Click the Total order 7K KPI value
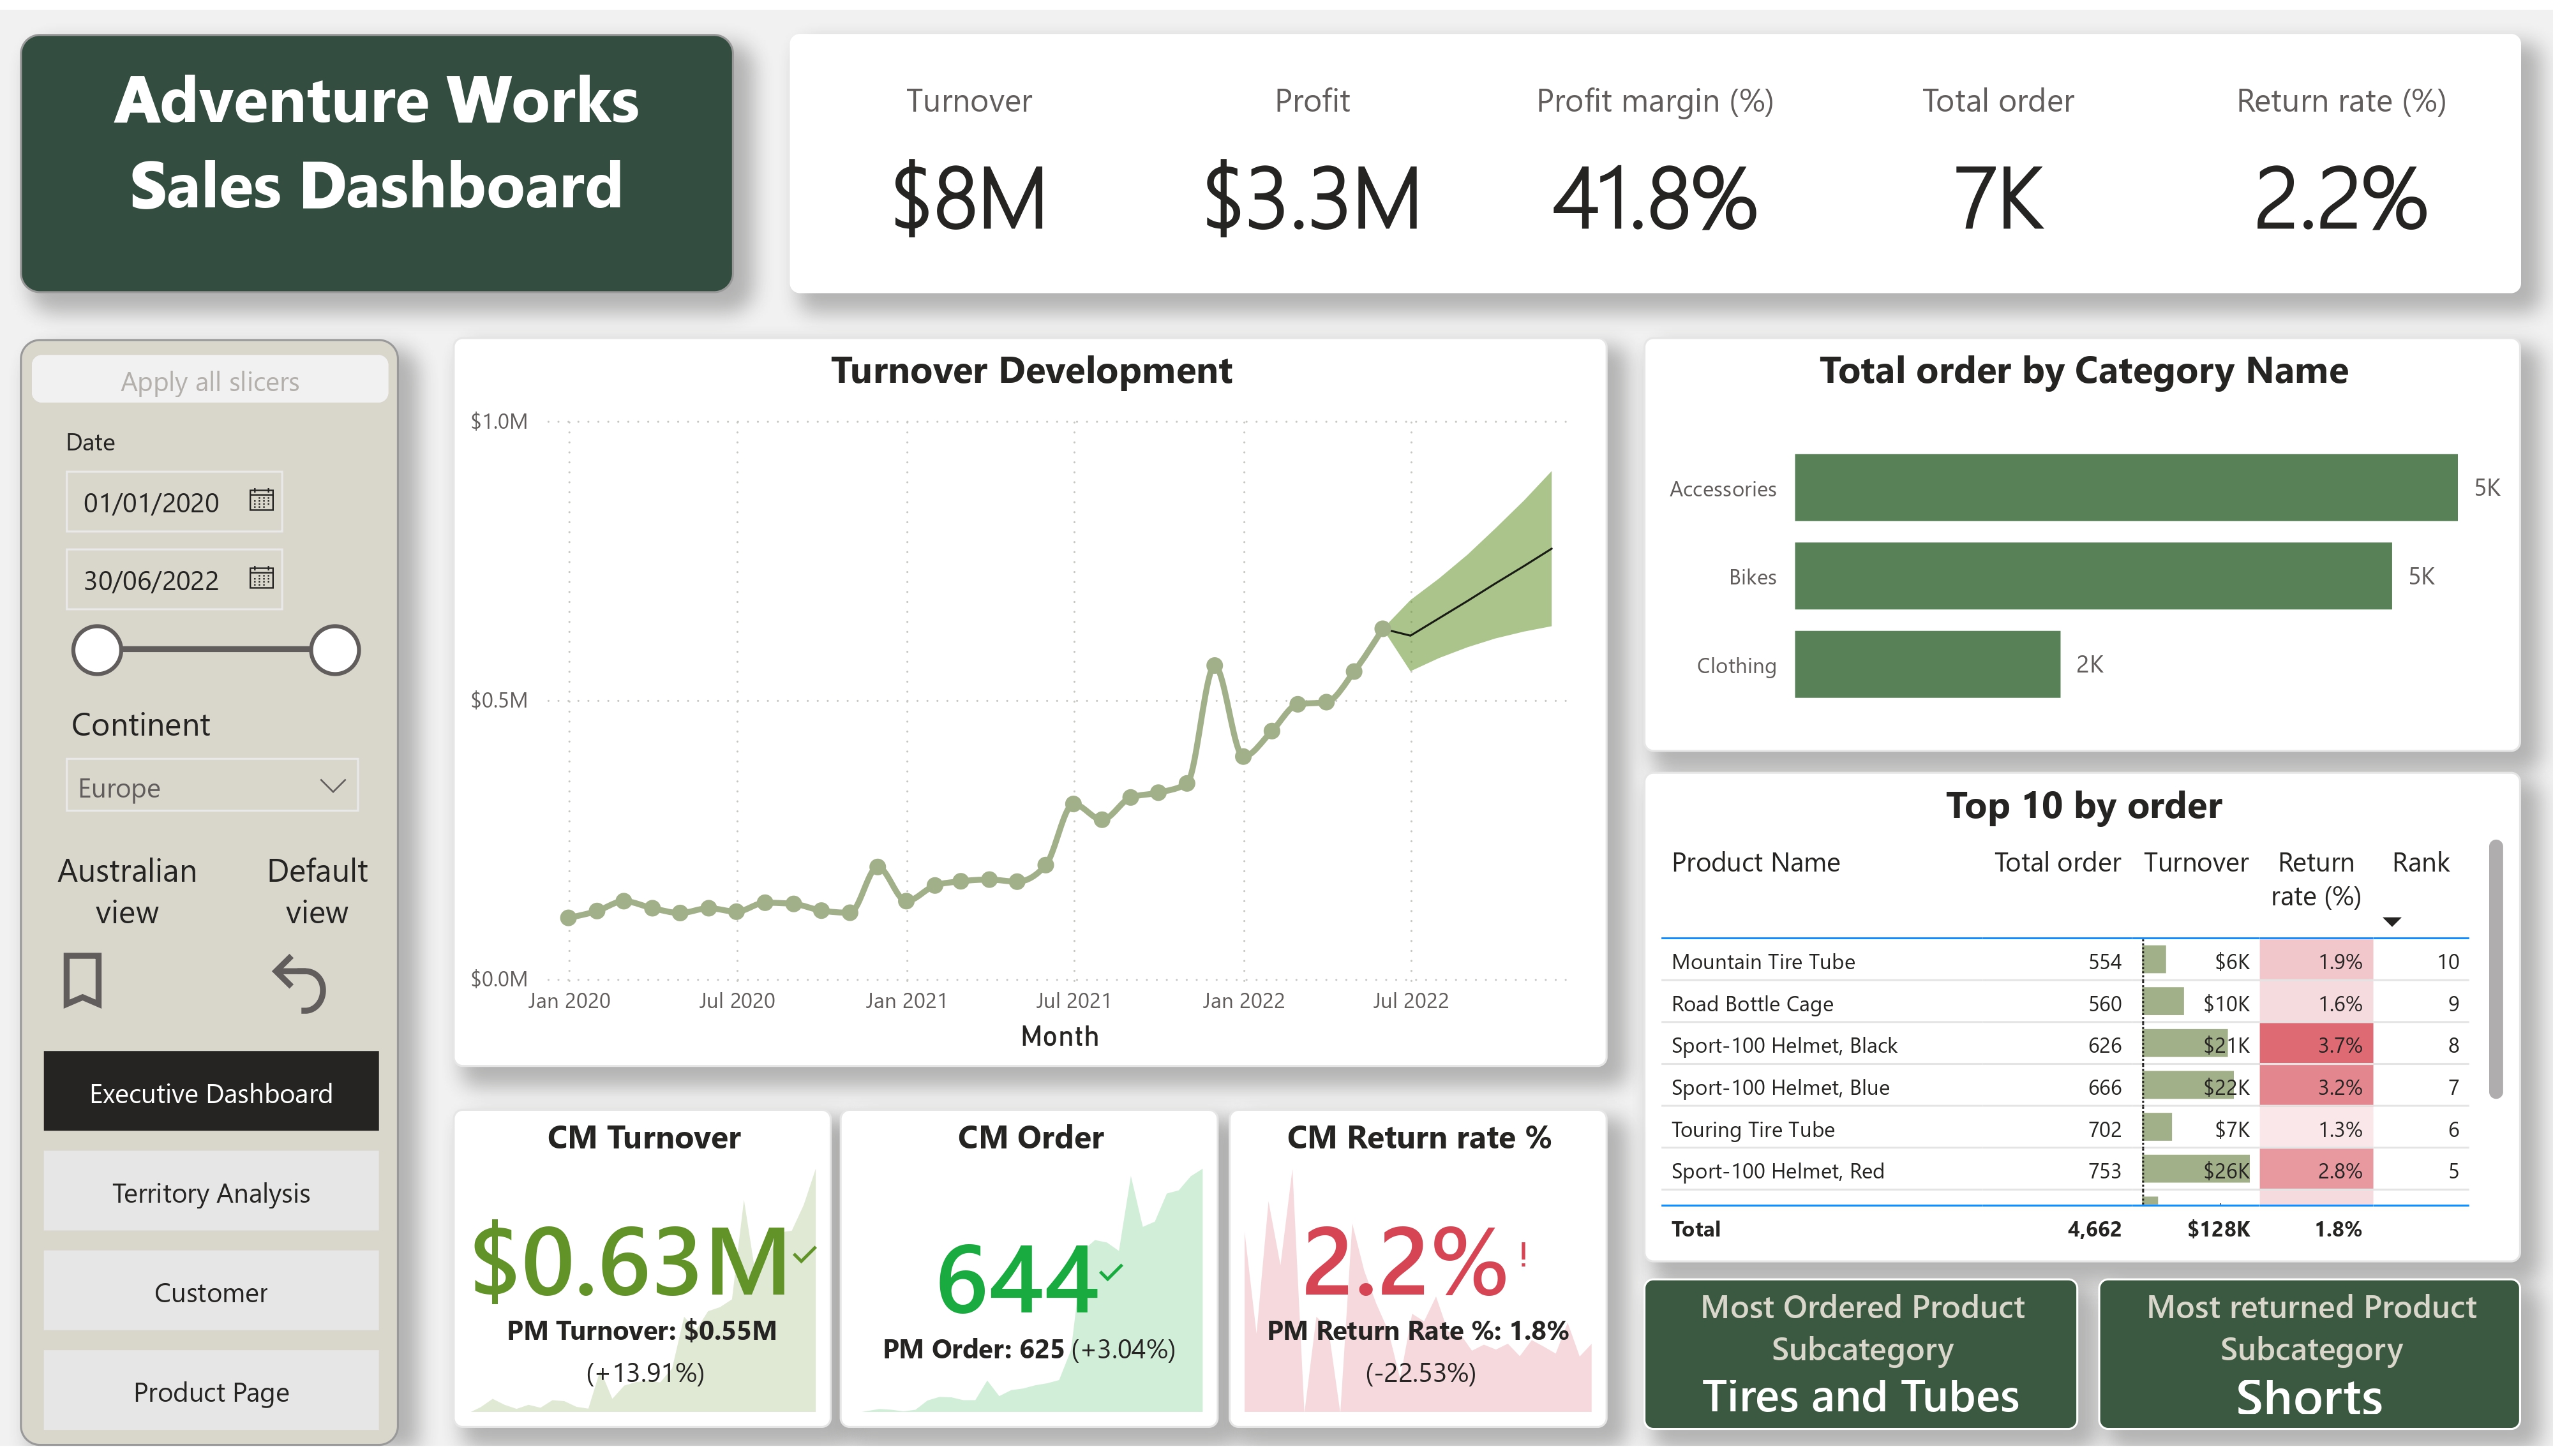2553x1456 pixels. coord(1998,199)
